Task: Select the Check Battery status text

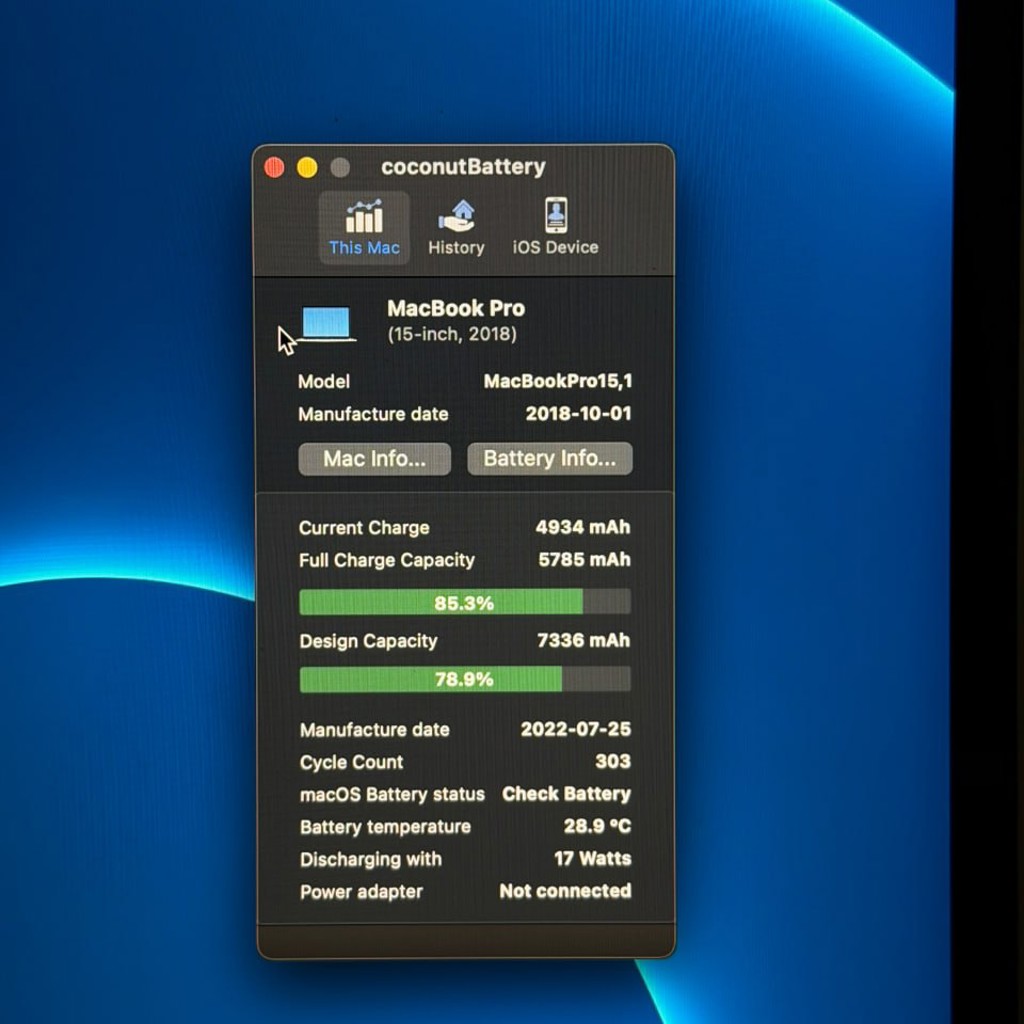Action: click(566, 793)
